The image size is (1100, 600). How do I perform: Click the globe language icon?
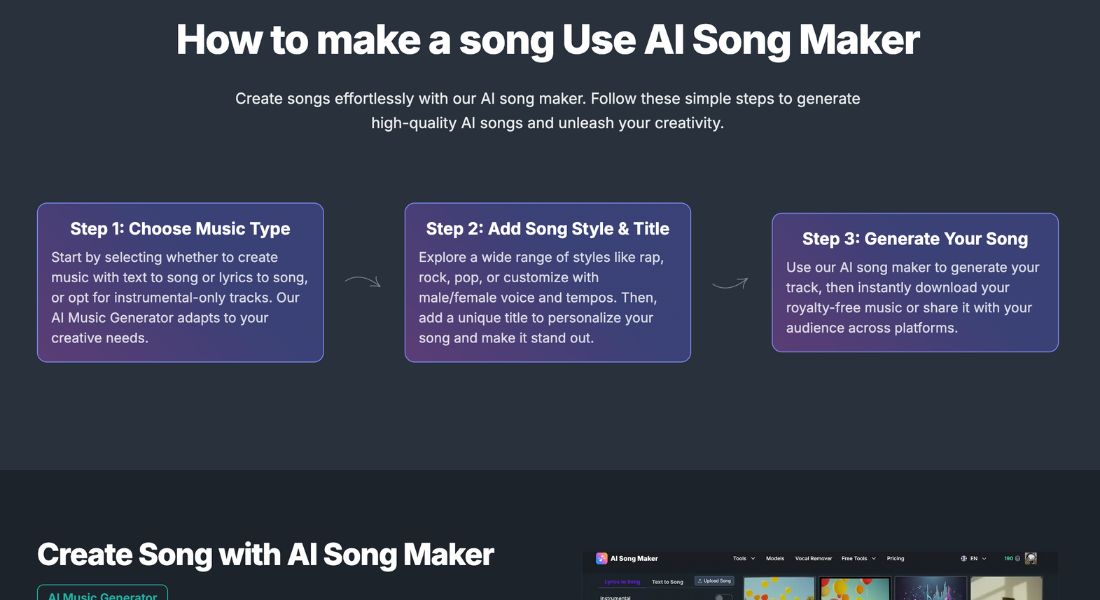(x=963, y=559)
